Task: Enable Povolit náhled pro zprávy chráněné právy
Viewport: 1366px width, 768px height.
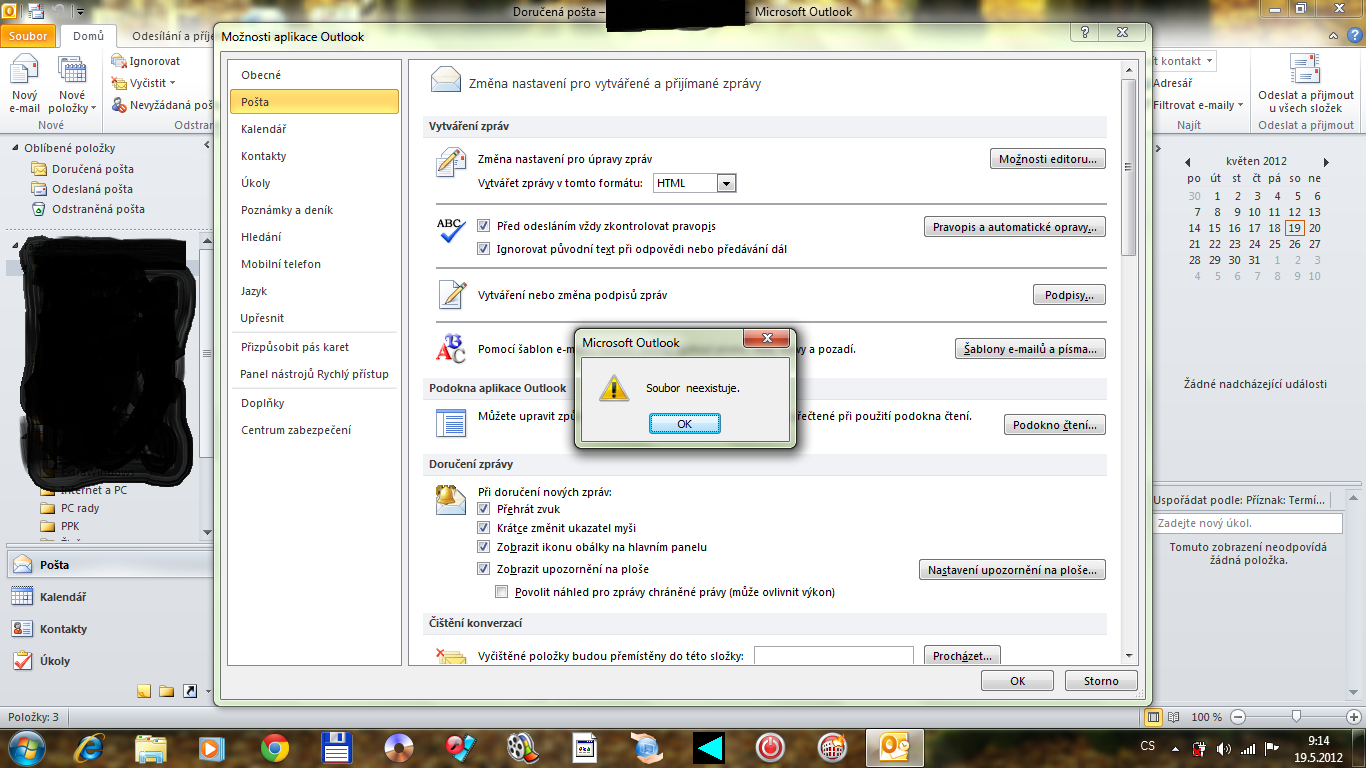Action: tap(502, 592)
